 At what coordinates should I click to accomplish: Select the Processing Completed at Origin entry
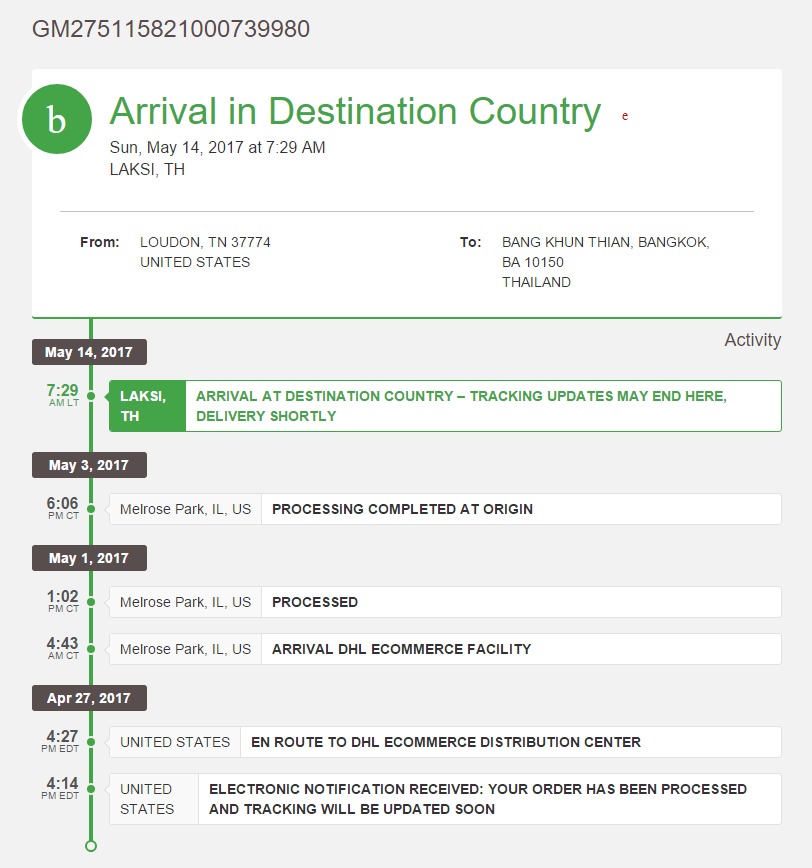point(445,509)
